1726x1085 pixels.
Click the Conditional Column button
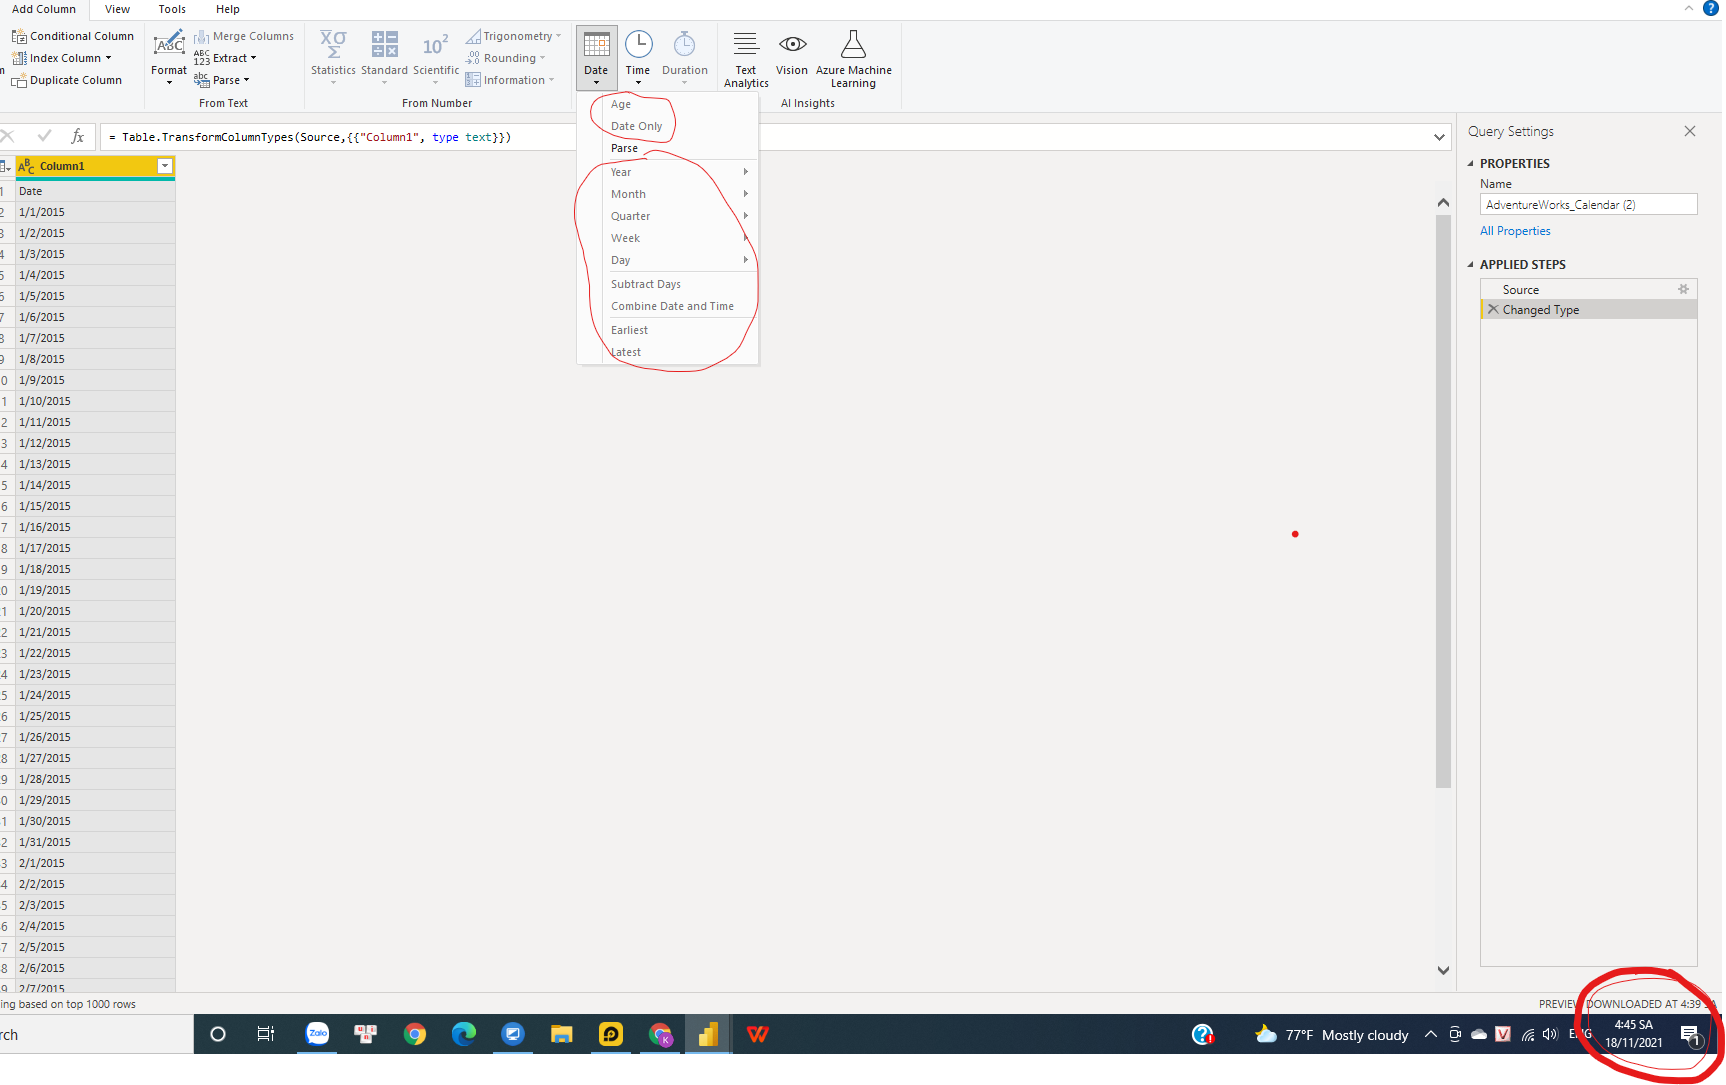point(72,36)
